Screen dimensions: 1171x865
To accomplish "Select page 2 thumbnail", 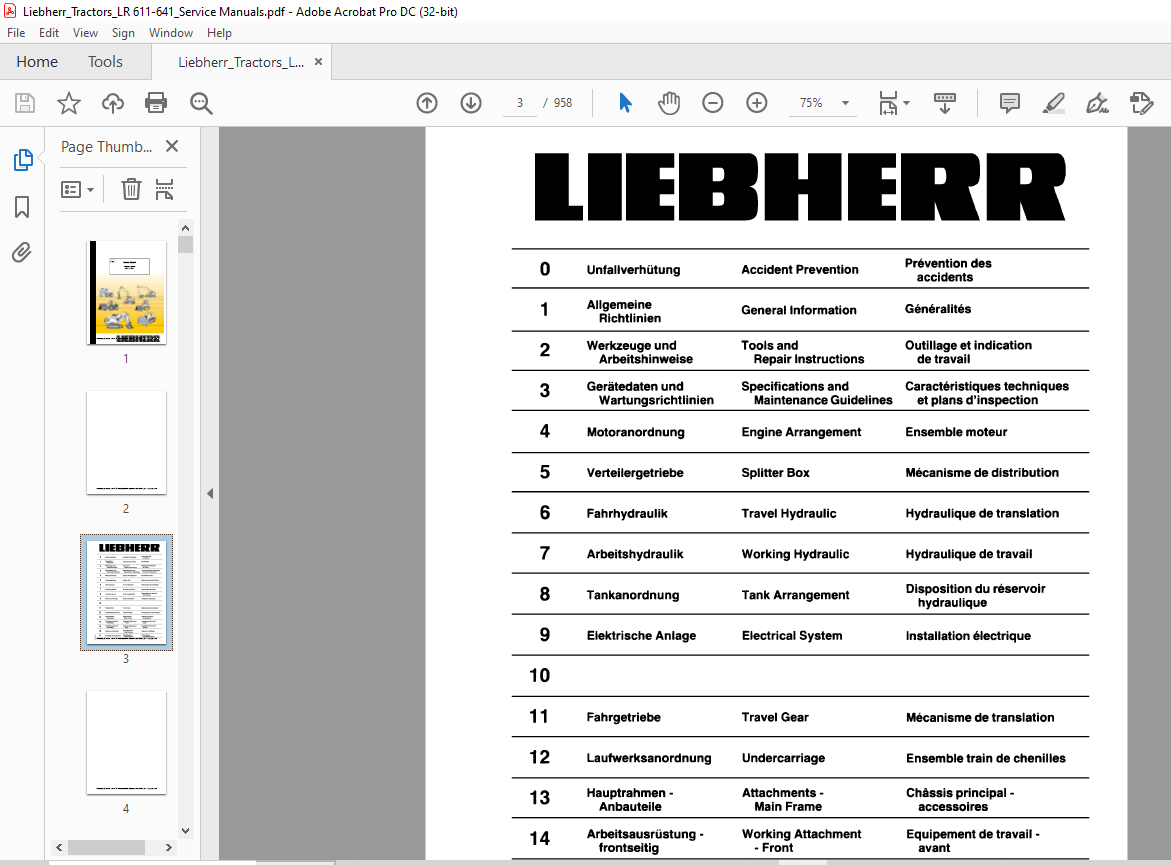I will point(126,442).
